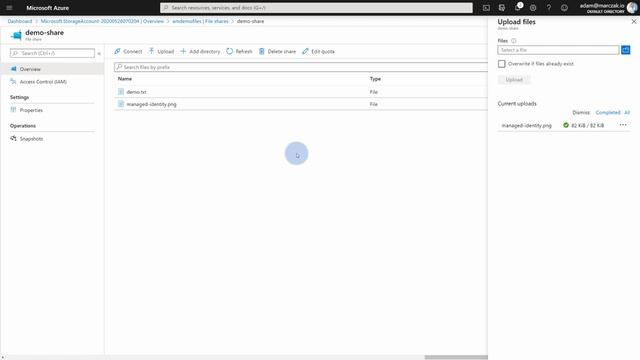Click the demo.txt file icon
The image size is (640, 360).
[121, 92]
